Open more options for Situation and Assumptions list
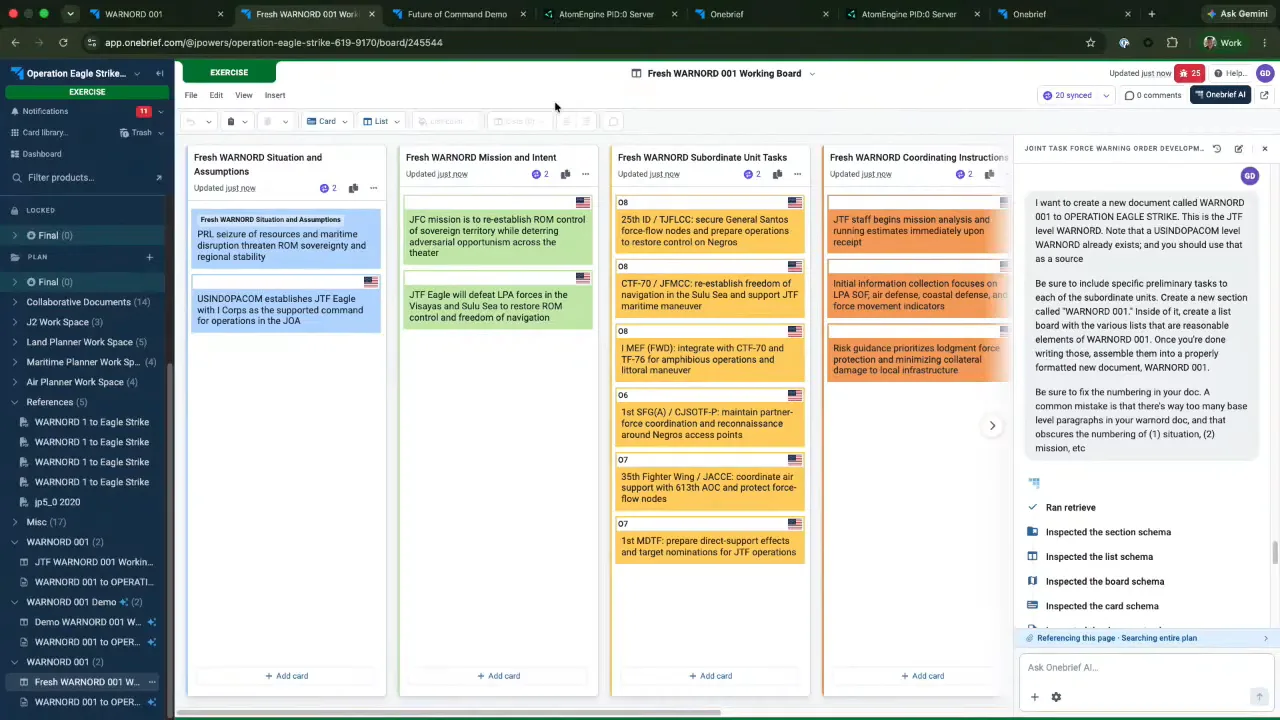This screenshot has height=720, width=1280. [373, 188]
